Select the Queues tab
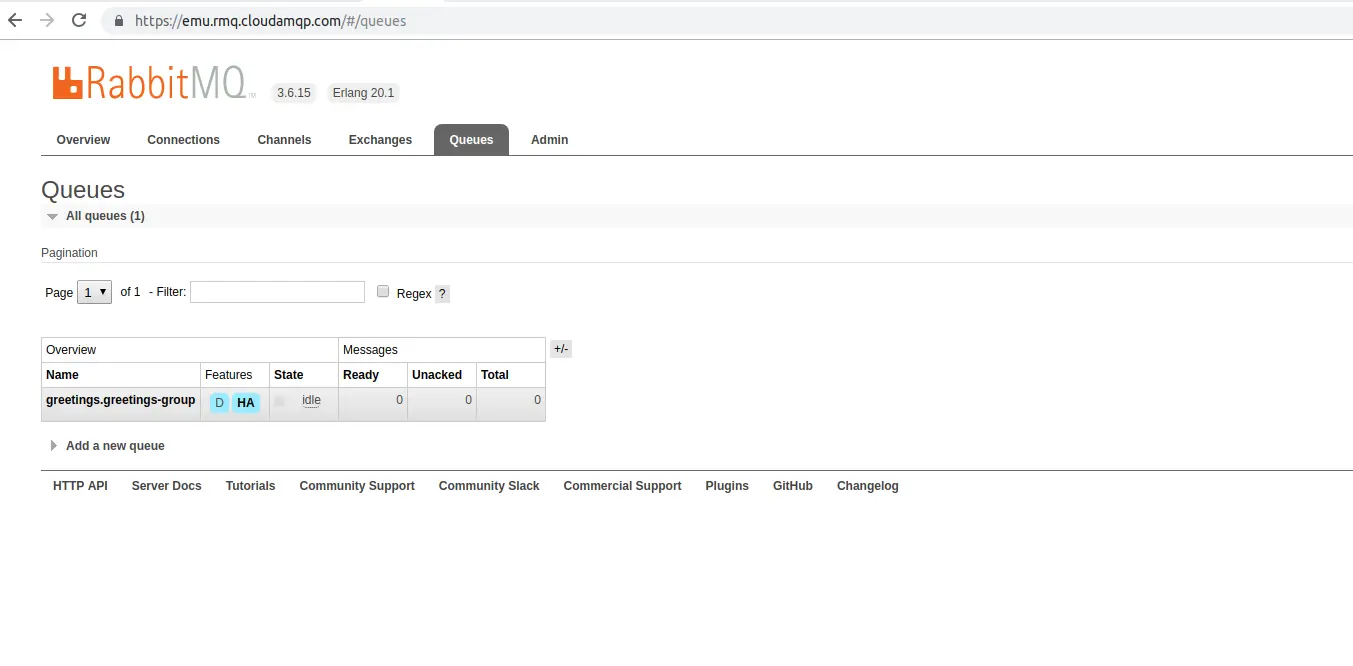 tap(471, 140)
